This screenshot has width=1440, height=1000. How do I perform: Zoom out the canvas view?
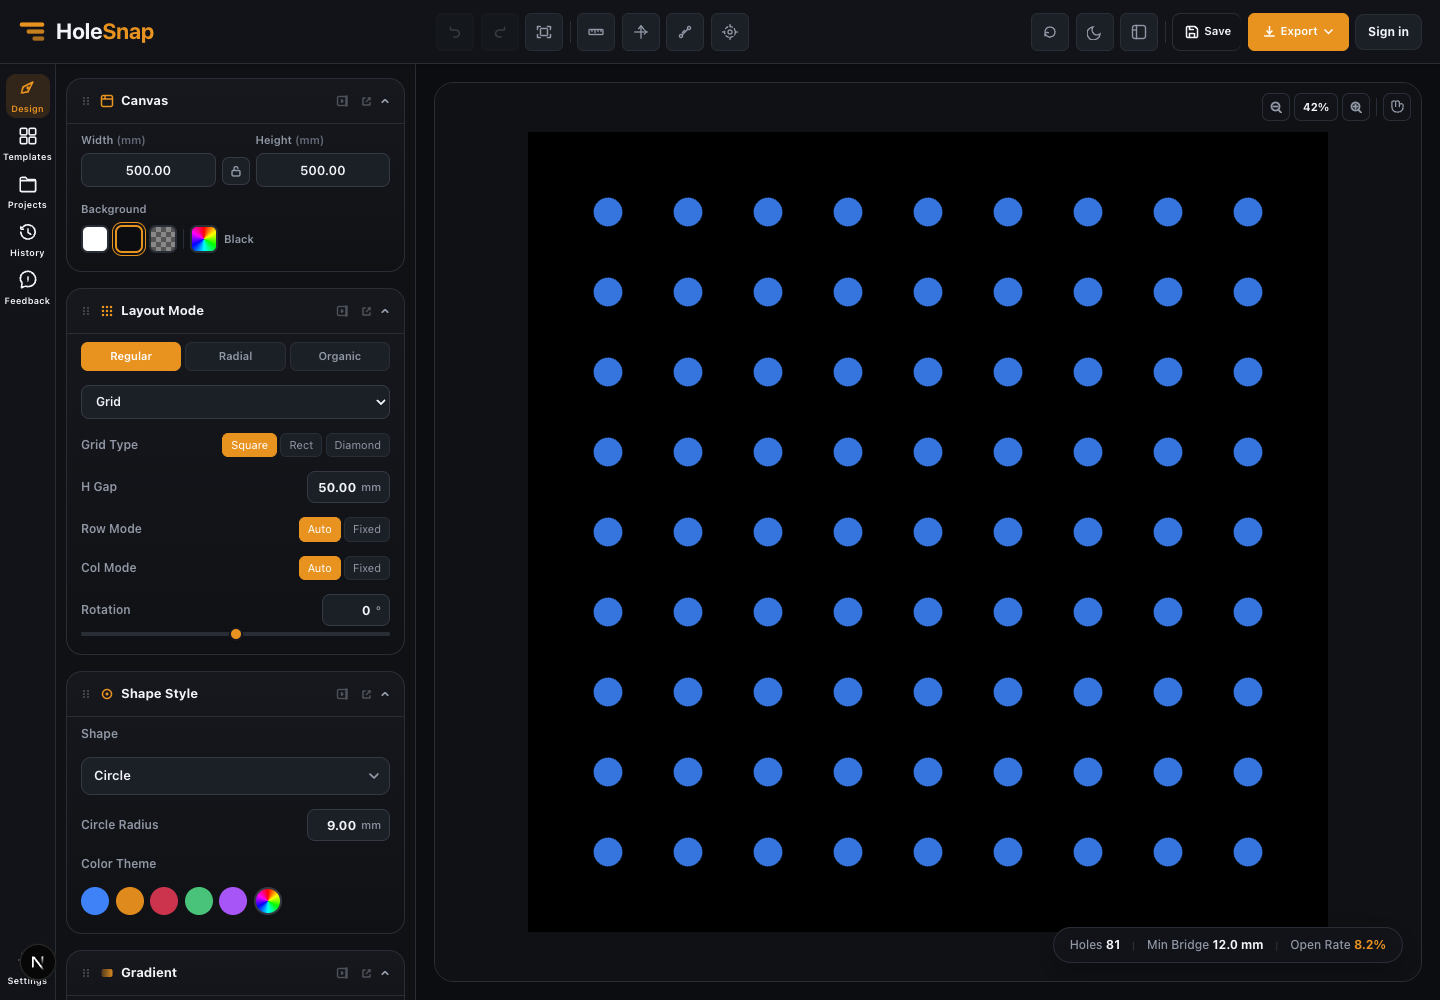click(1276, 107)
